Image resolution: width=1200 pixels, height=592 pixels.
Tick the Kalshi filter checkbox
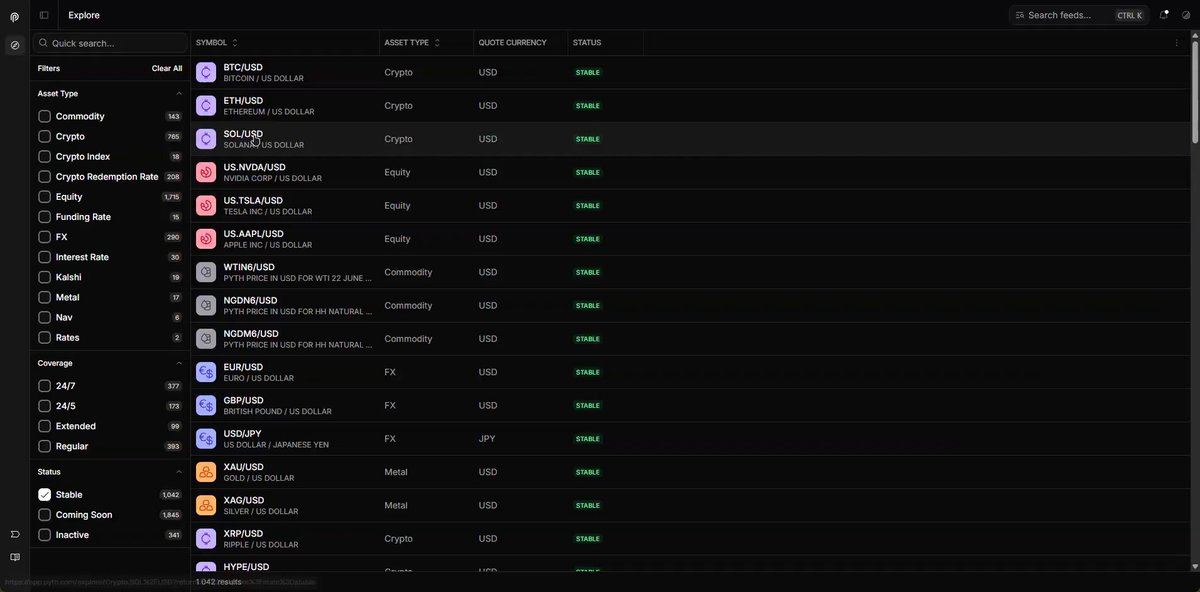44,277
